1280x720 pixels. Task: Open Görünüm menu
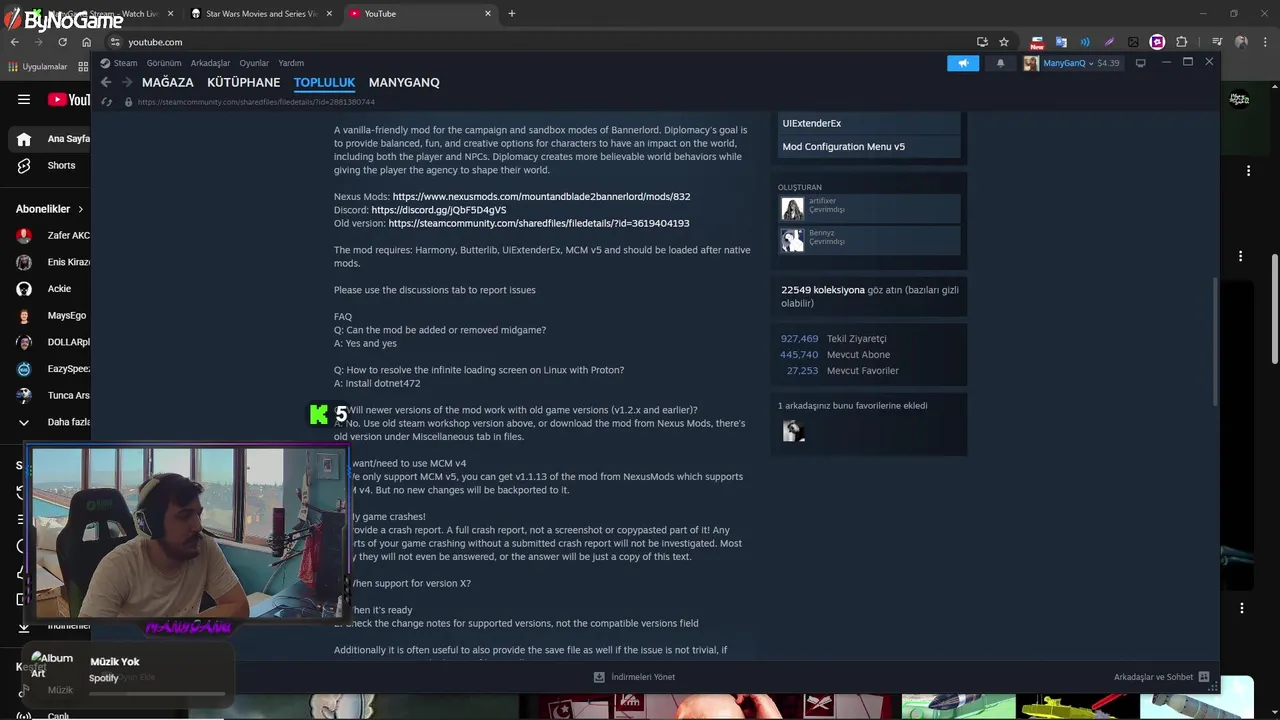pos(164,63)
